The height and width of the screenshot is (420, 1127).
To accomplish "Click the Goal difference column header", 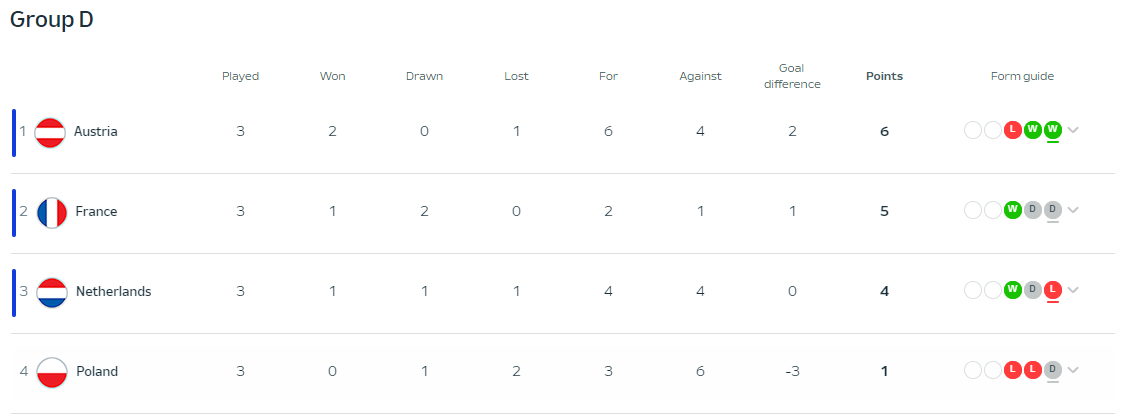I will pyautogui.click(x=792, y=76).
